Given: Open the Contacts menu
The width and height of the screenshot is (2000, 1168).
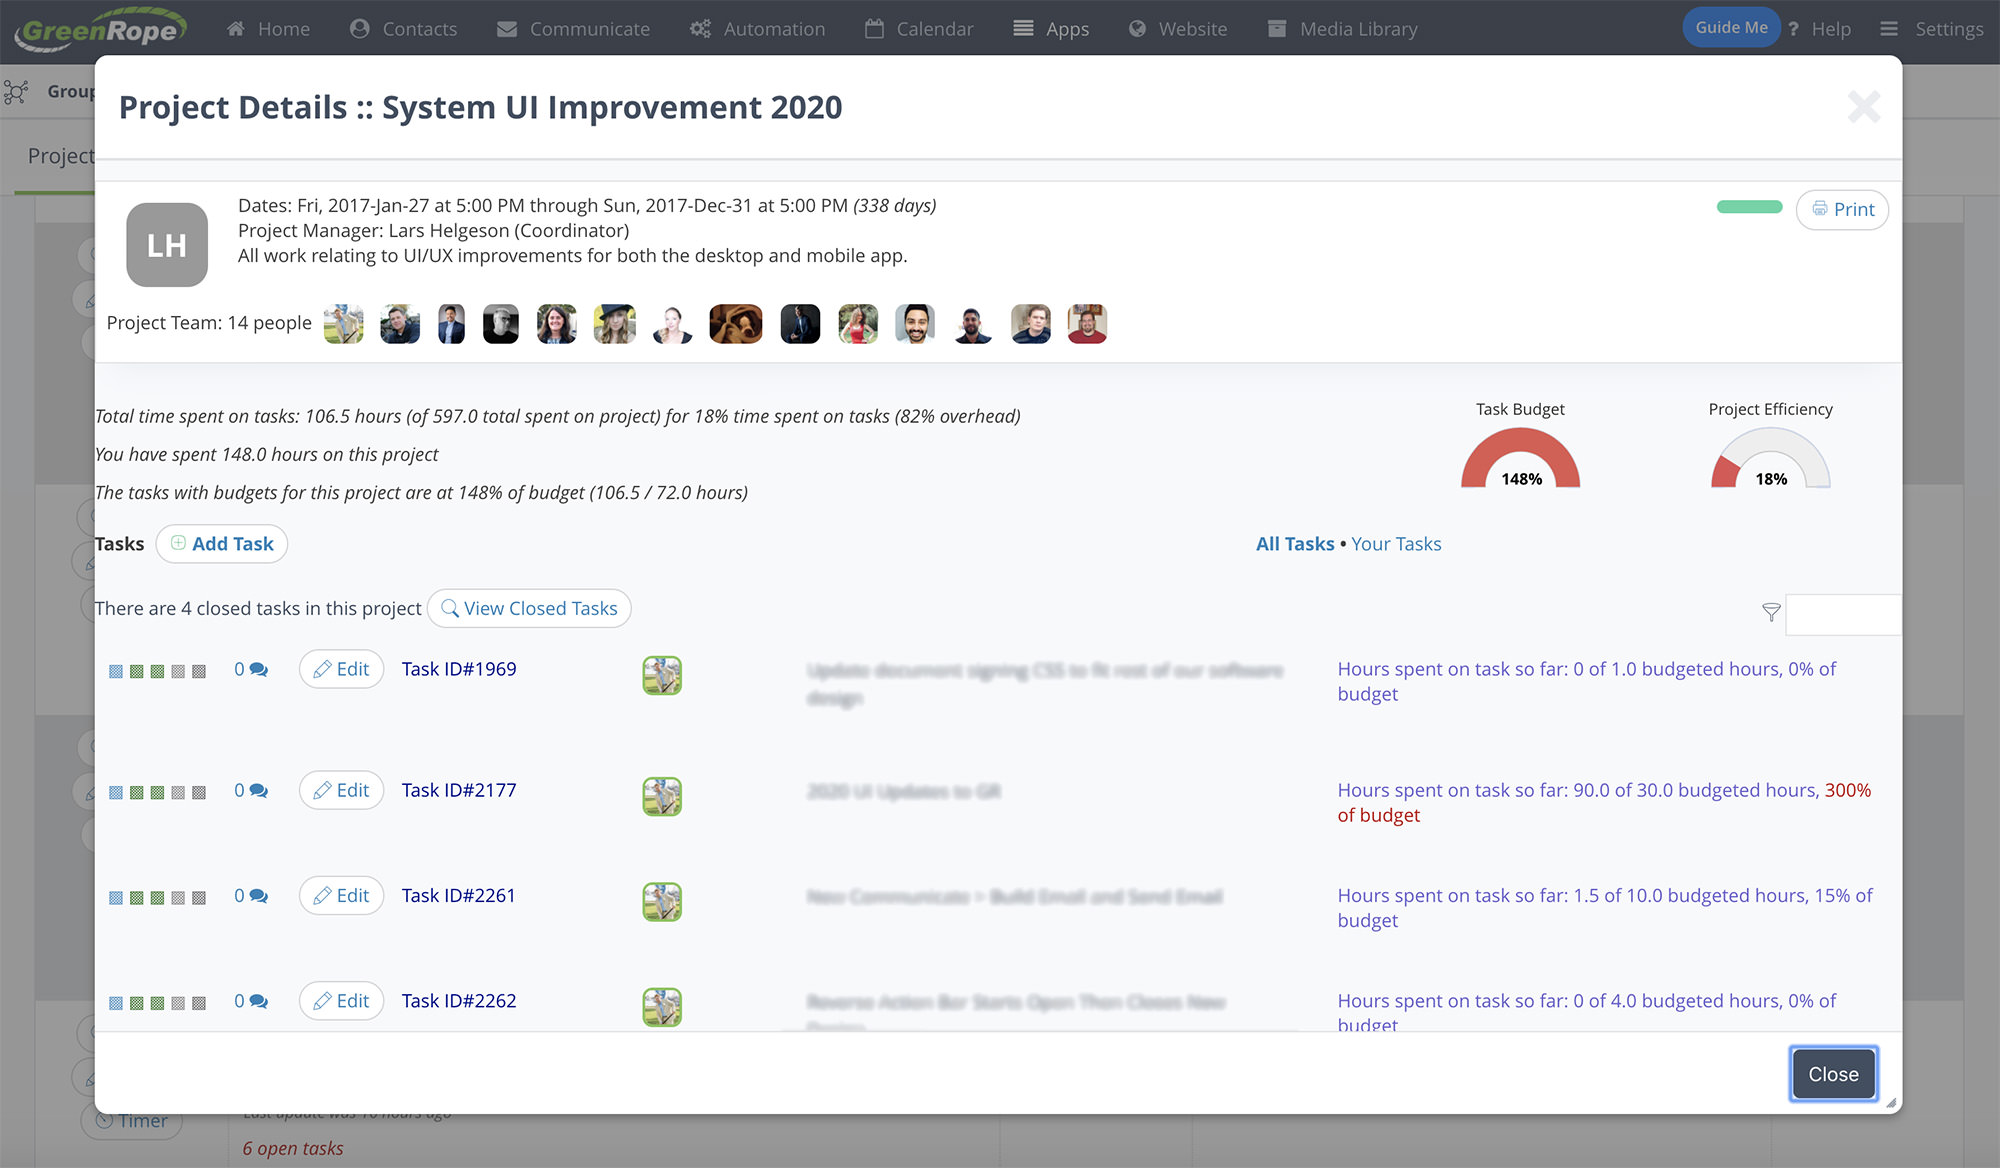Looking at the screenshot, I should (x=404, y=29).
